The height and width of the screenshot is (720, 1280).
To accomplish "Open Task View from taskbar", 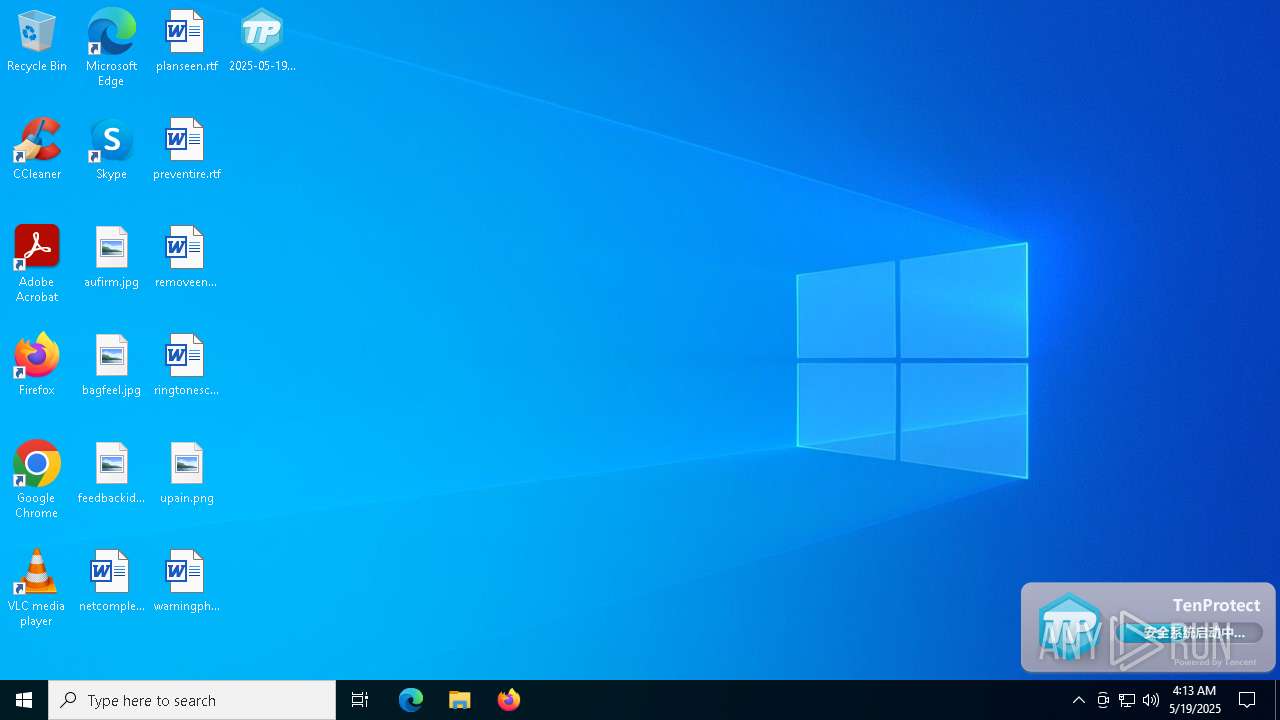I will pyautogui.click(x=360, y=700).
